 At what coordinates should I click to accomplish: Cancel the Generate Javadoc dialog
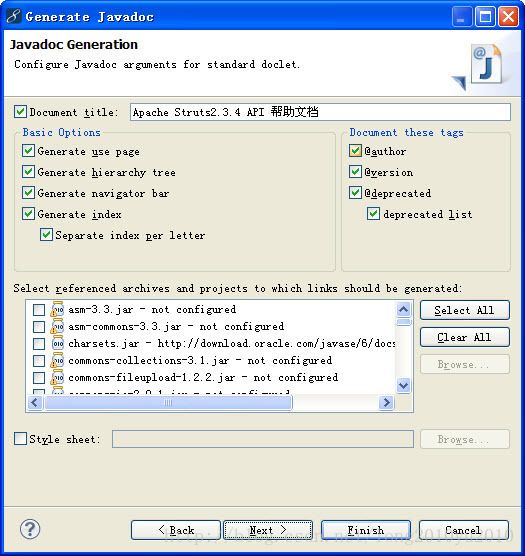[464, 530]
